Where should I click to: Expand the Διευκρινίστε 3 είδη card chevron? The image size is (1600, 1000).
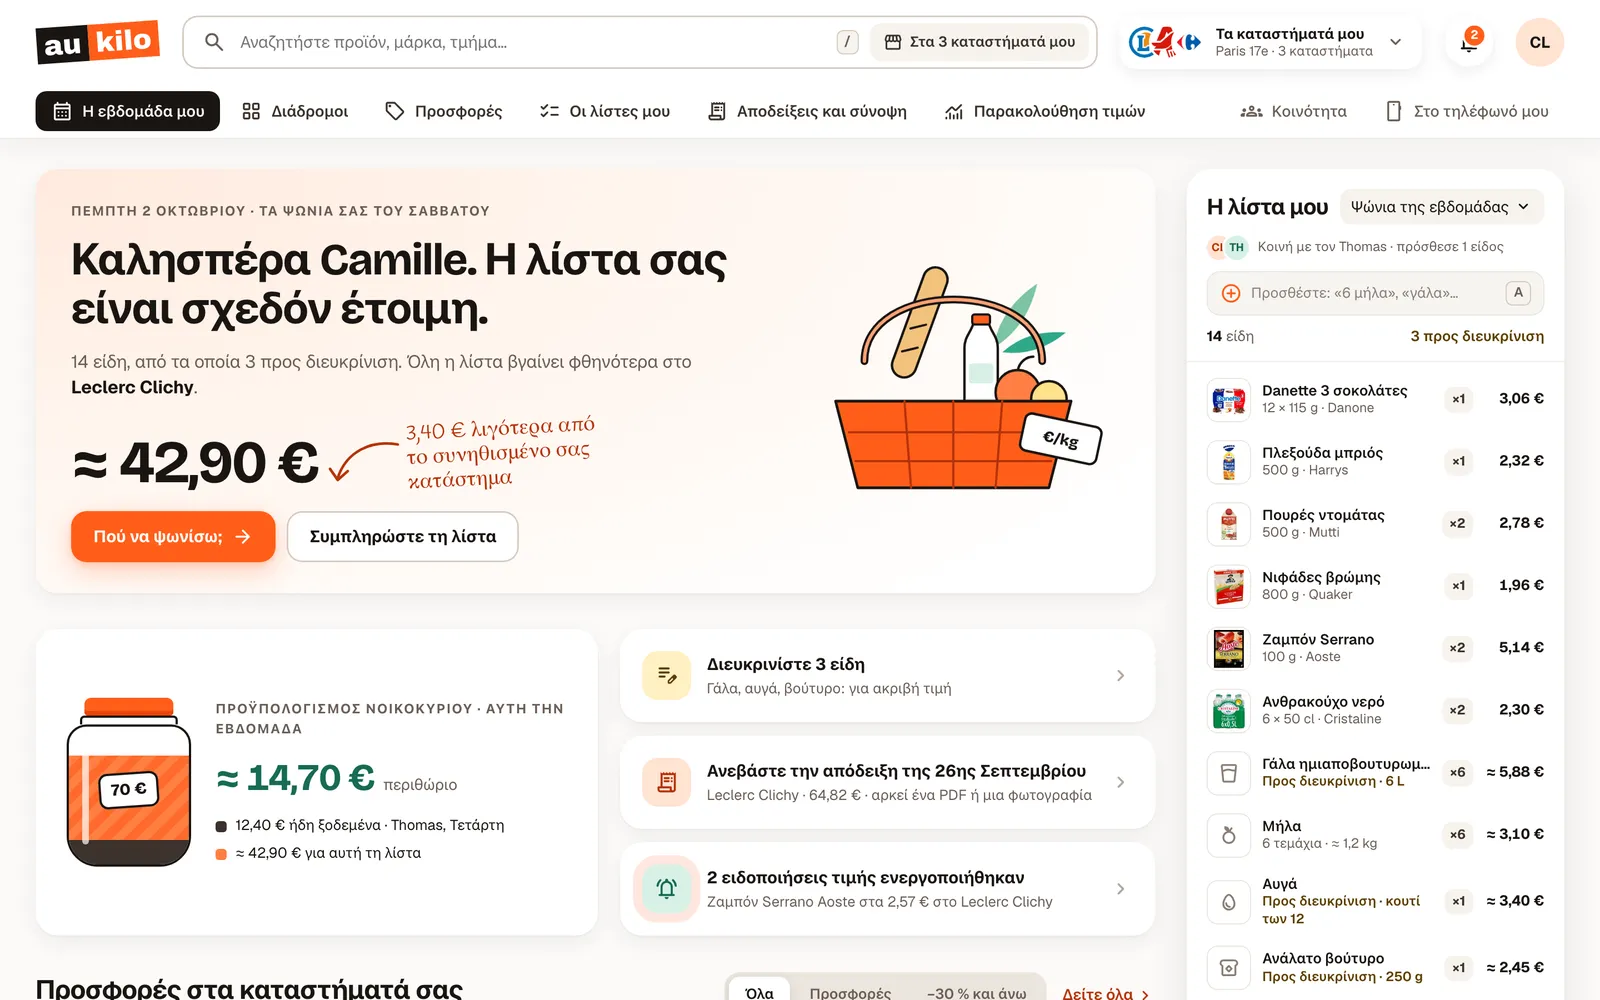(x=1120, y=676)
